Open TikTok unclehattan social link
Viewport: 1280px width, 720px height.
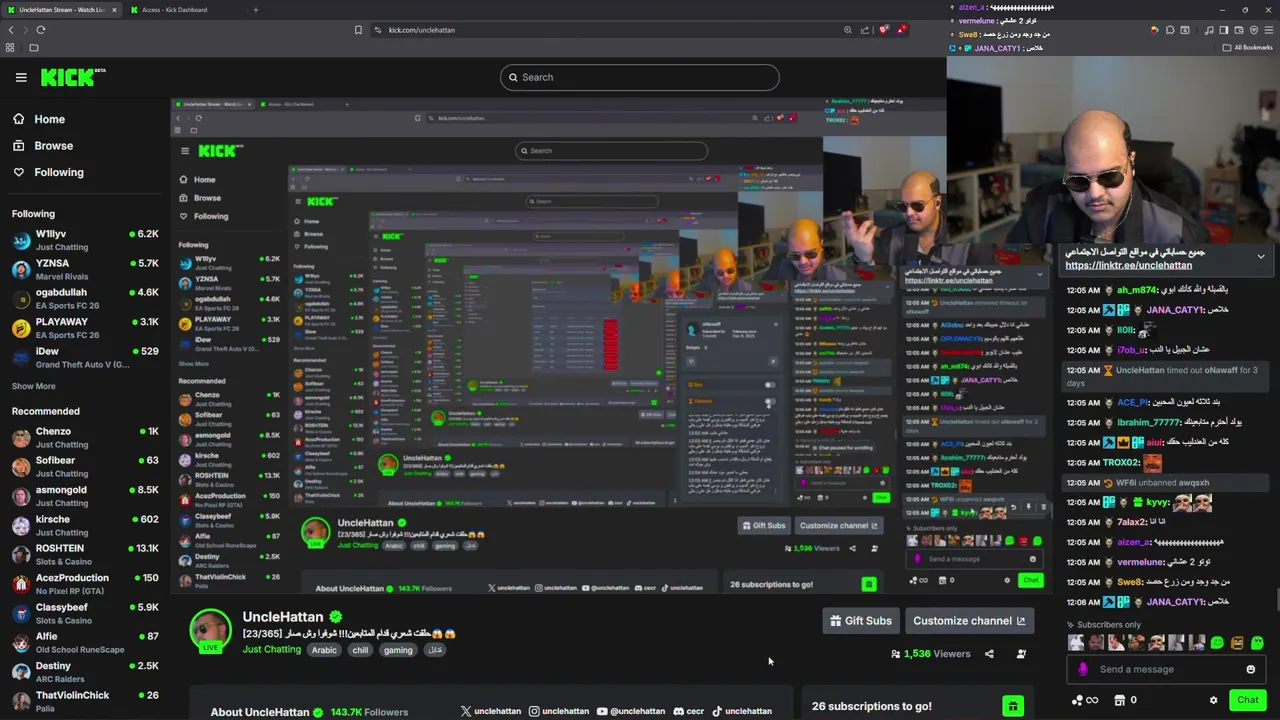coord(741,711)
